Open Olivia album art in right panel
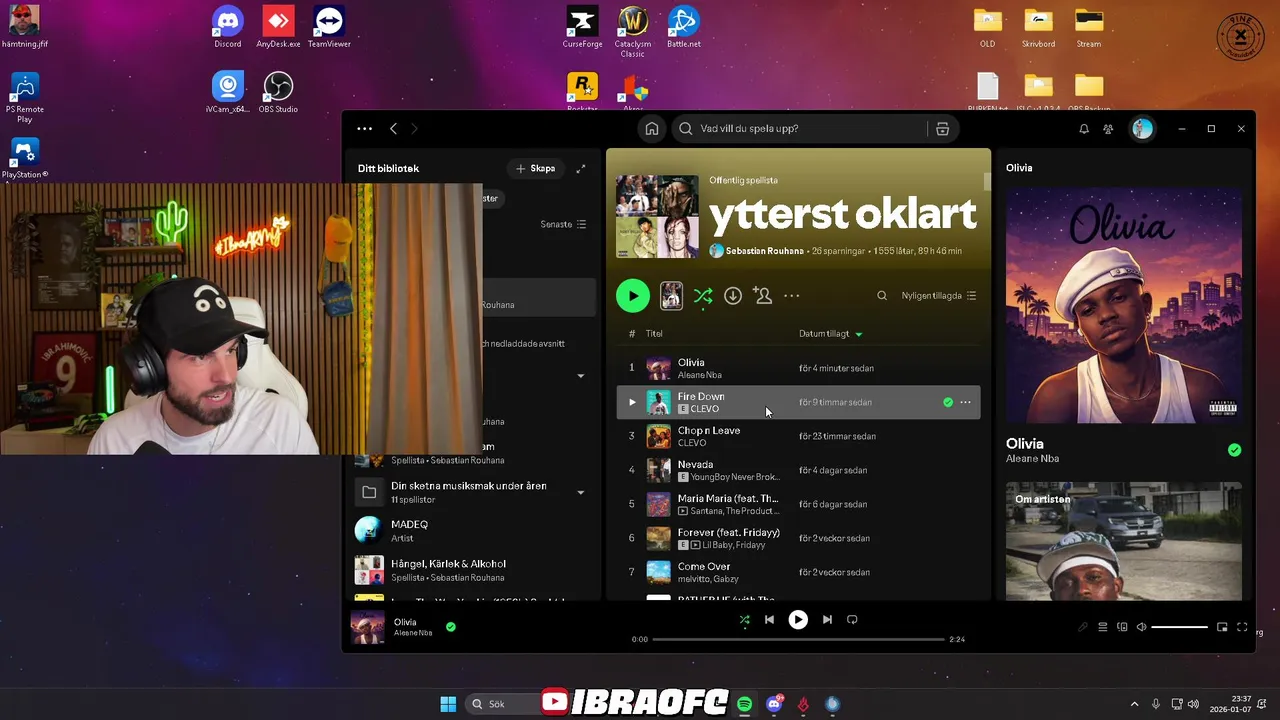1280x720 pixels. 1124,305
